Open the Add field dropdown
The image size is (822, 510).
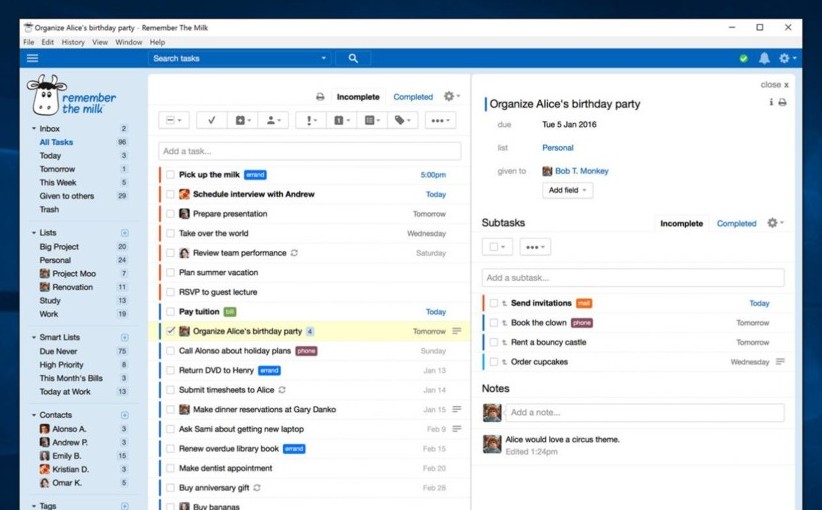tap(567, 190)
